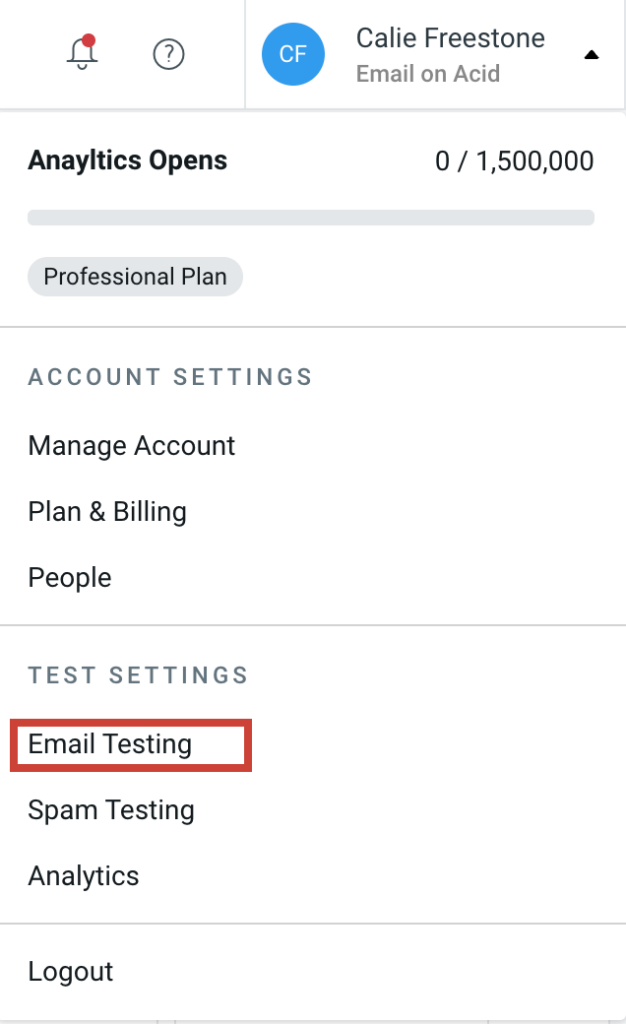This screenshot has height=1024, width=626.
Task: Click the Professional Plan badge
Action: coord(134,276)
